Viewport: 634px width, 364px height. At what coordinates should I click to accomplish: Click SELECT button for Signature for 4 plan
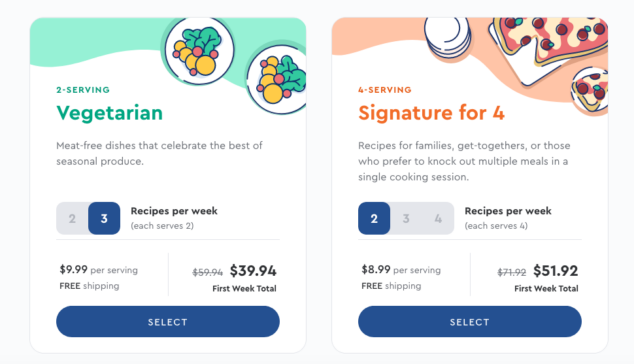(x=470, y=322)
